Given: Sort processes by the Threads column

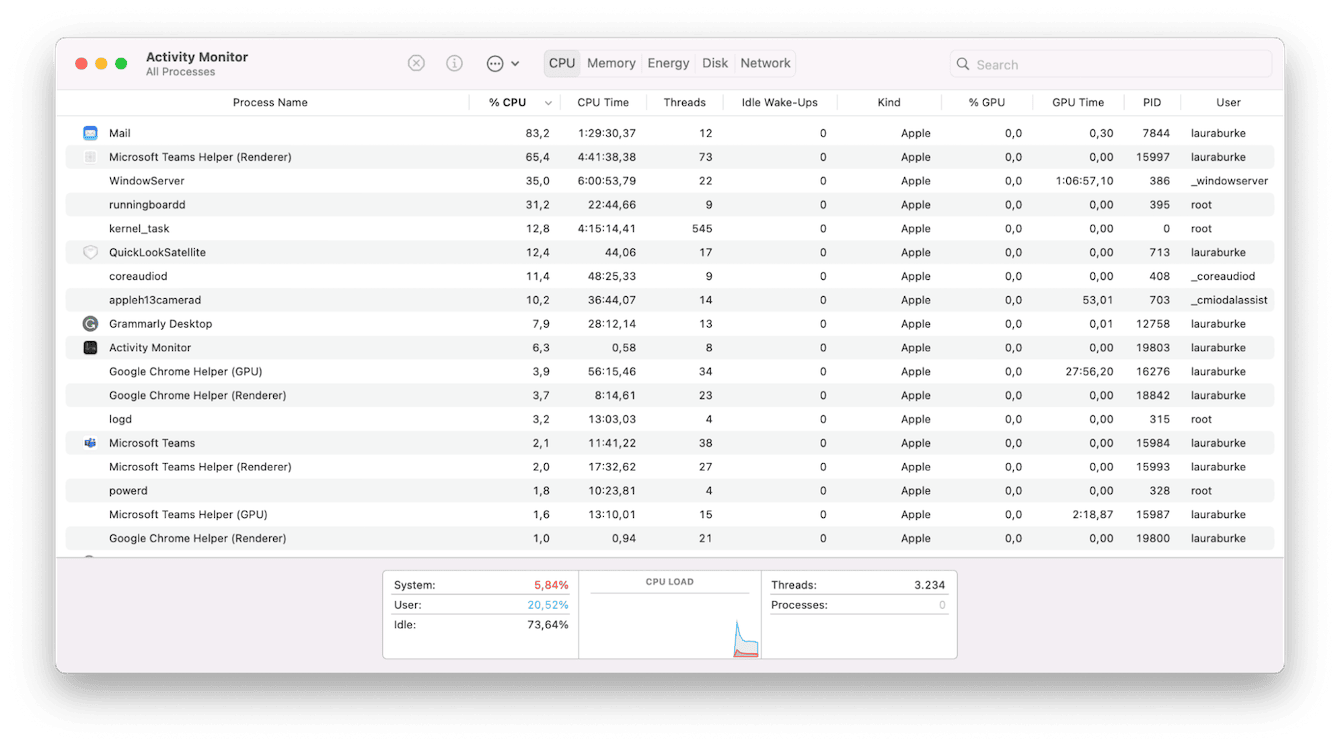Looking at the screenshot, I should point(685,101).
